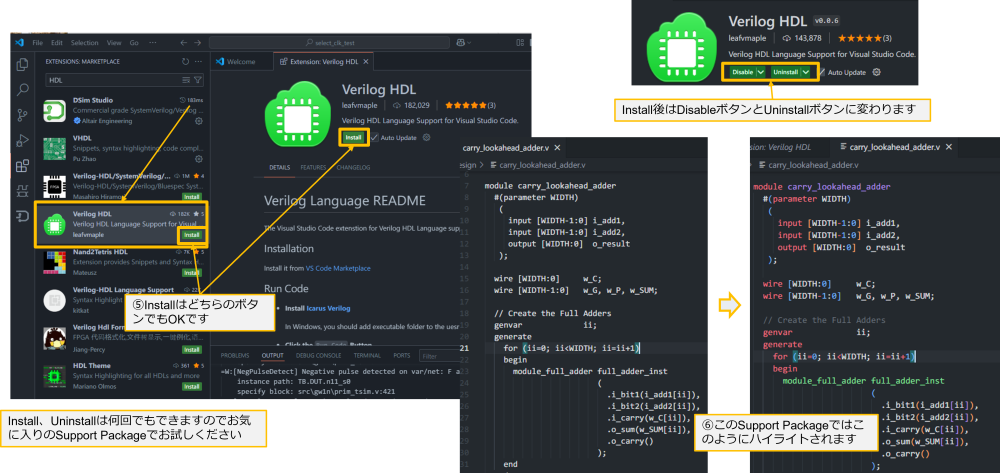This screenshot has width=1000, height=473.
Task: Select the FEATURES tab
Action: (313, 168)
